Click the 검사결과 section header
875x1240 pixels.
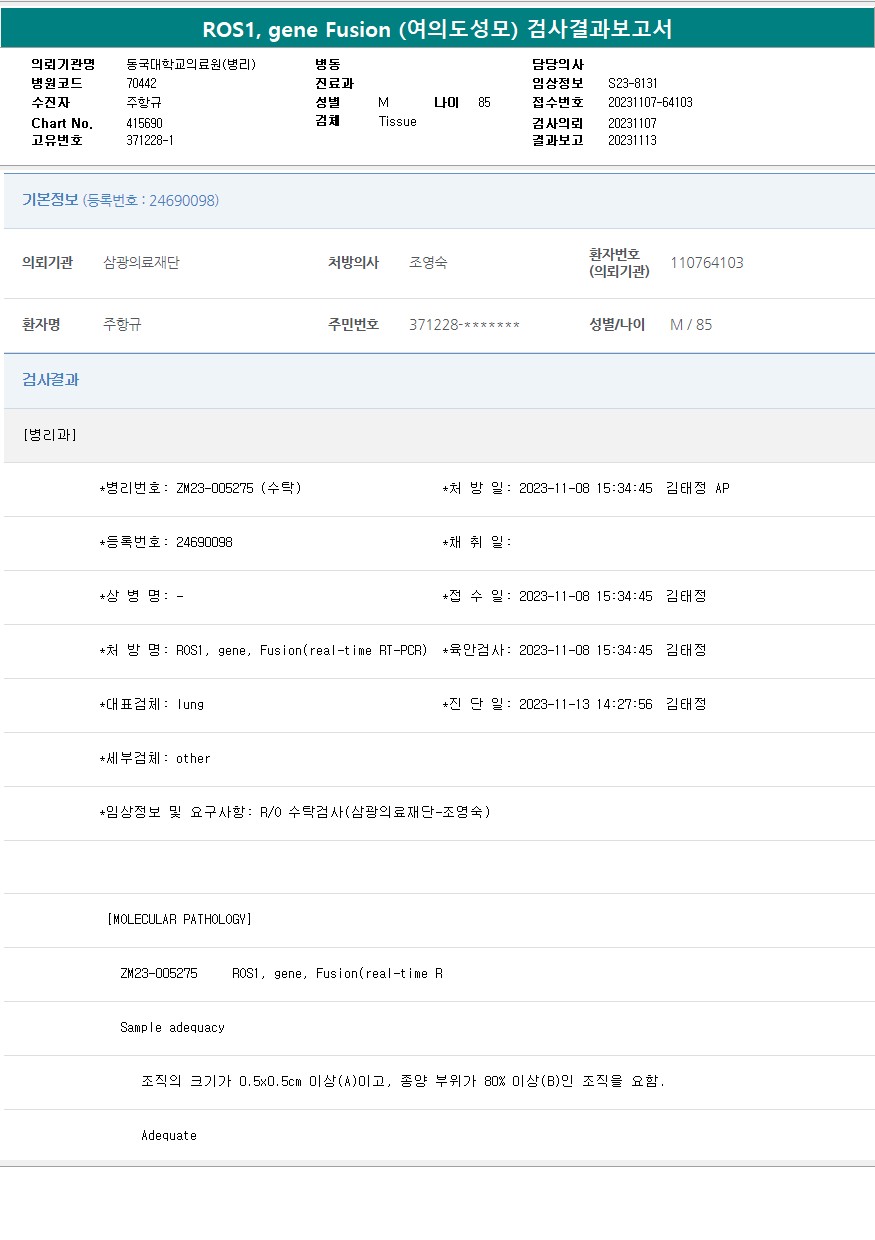[51, 380]
